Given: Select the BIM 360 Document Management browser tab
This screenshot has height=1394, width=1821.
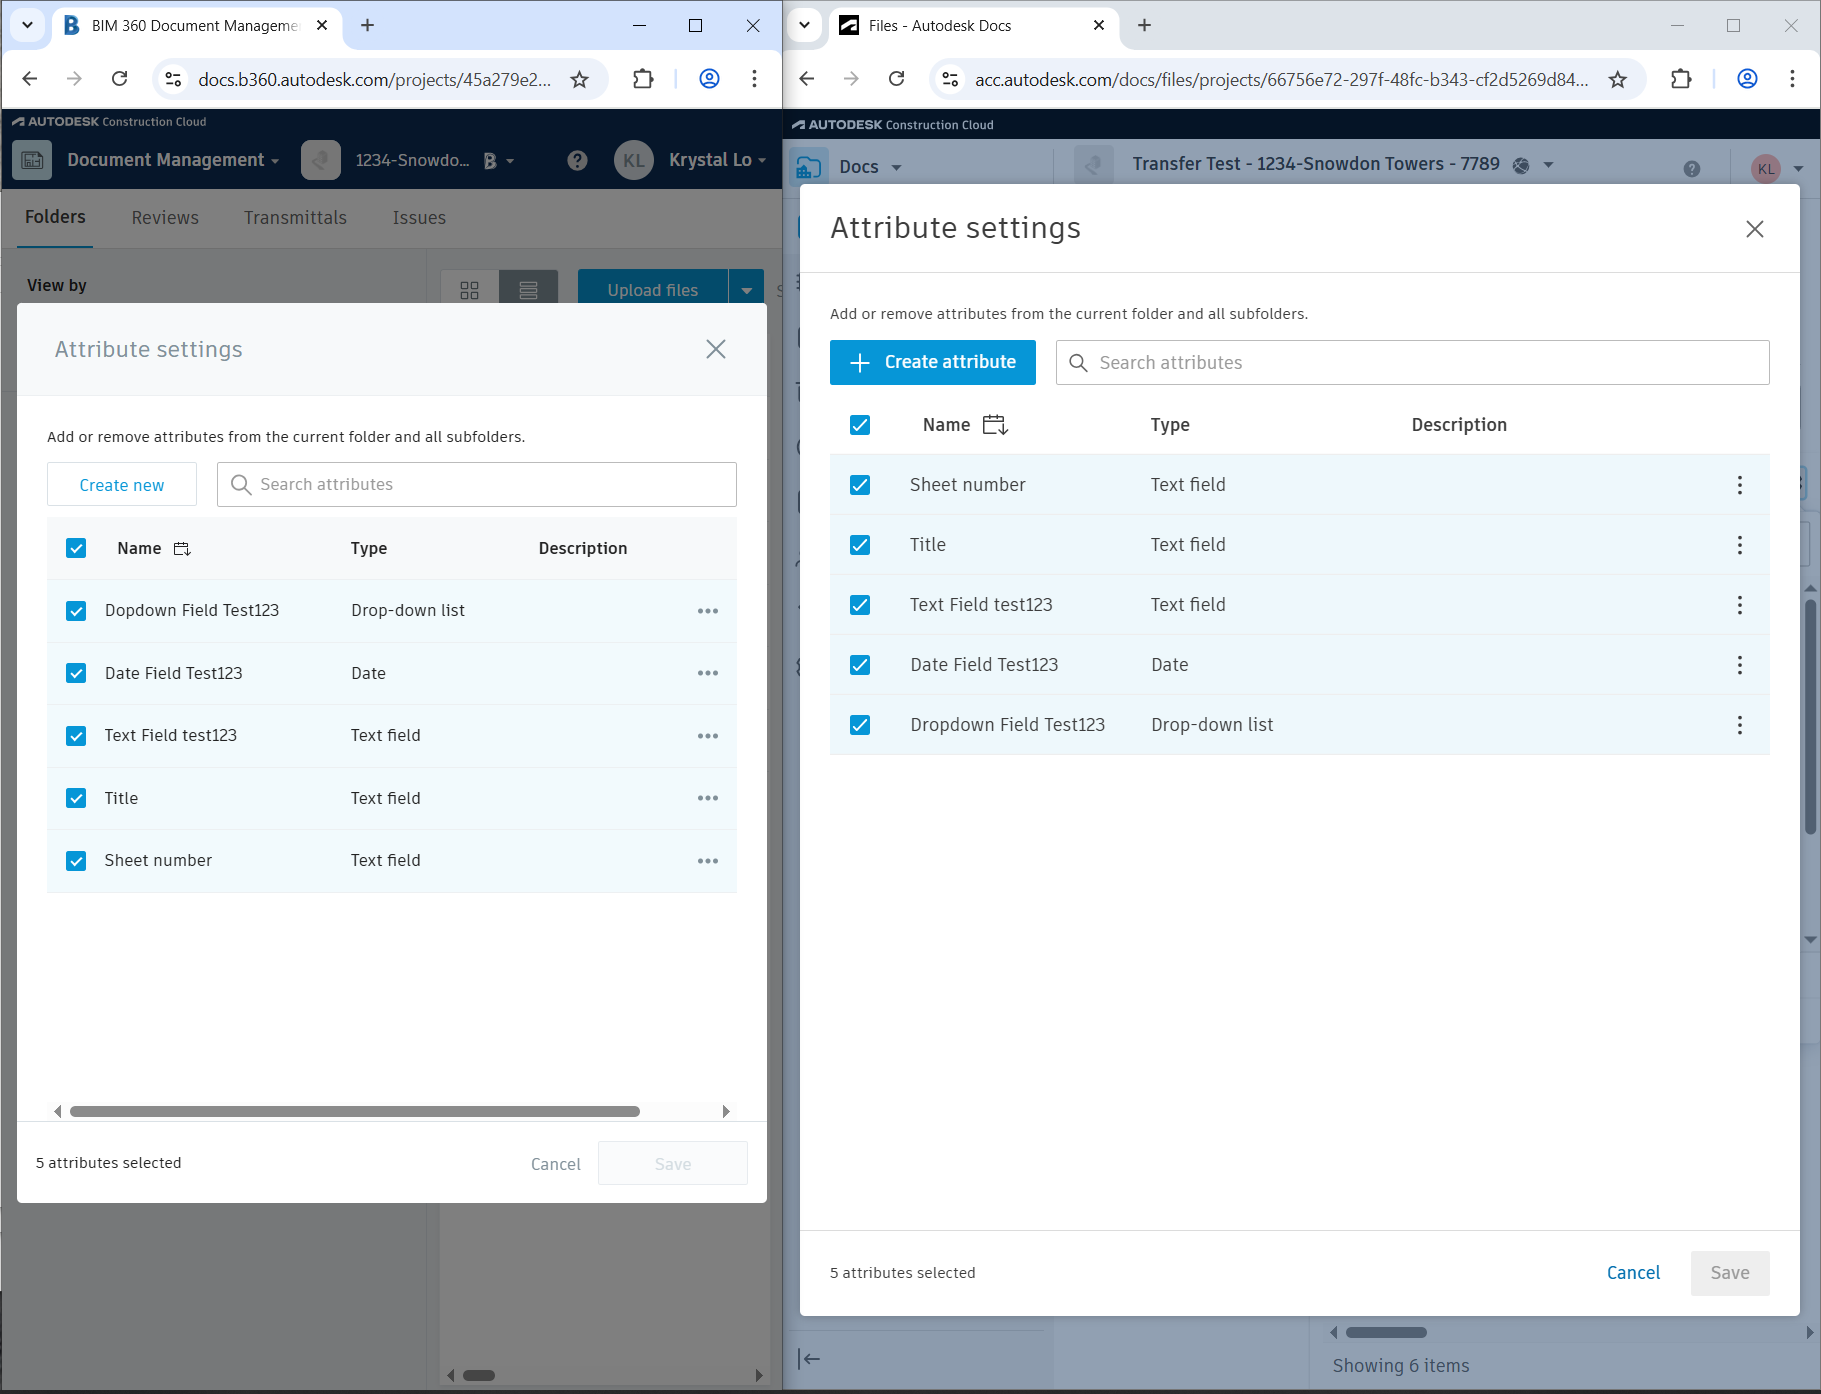Looking at the screenshot, I should 195,26.
